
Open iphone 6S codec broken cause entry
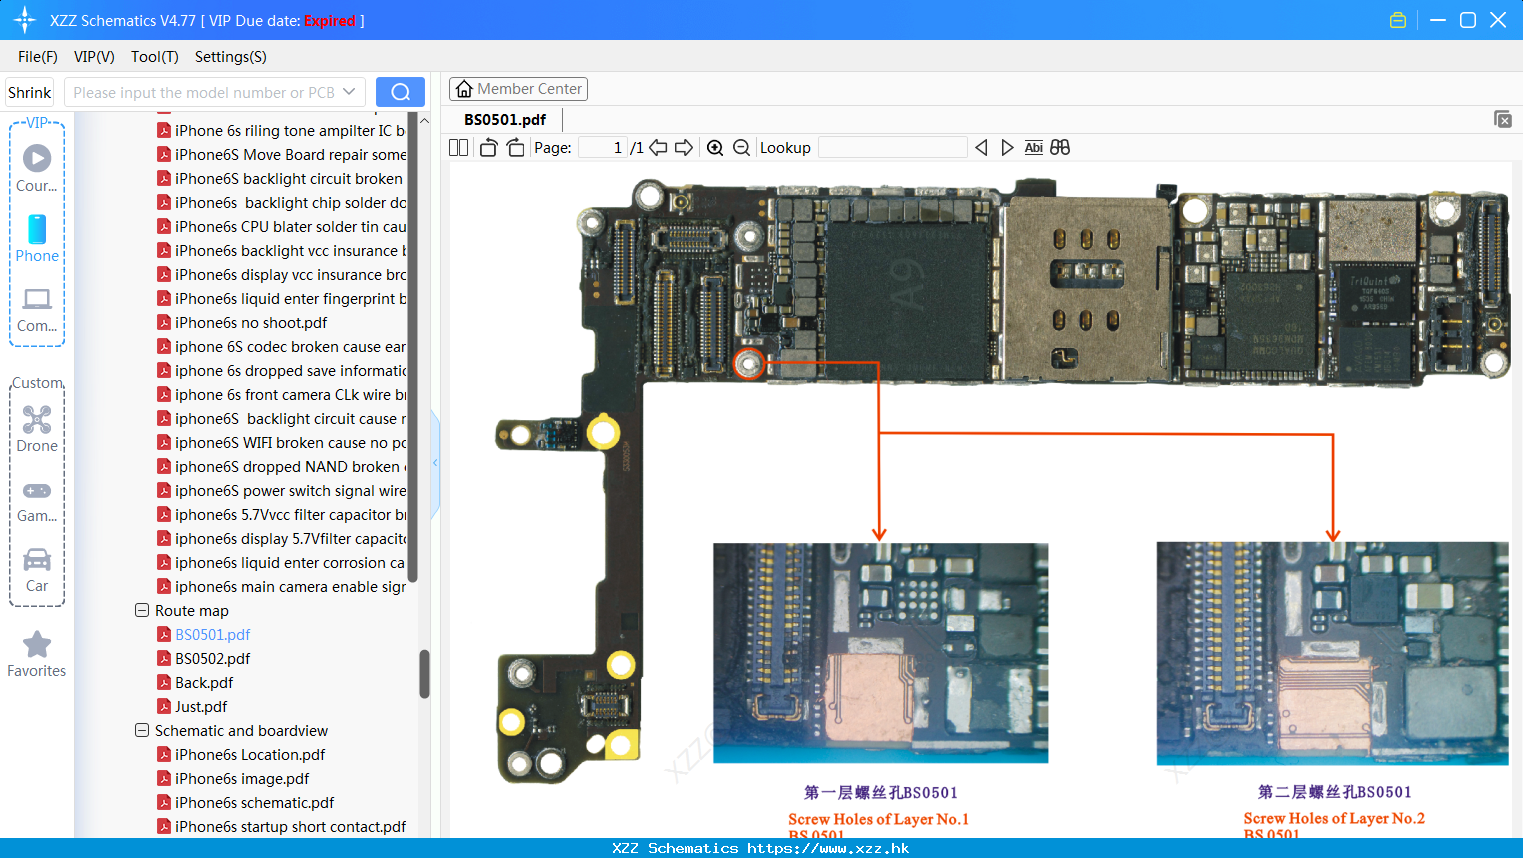tap(290, 346)
